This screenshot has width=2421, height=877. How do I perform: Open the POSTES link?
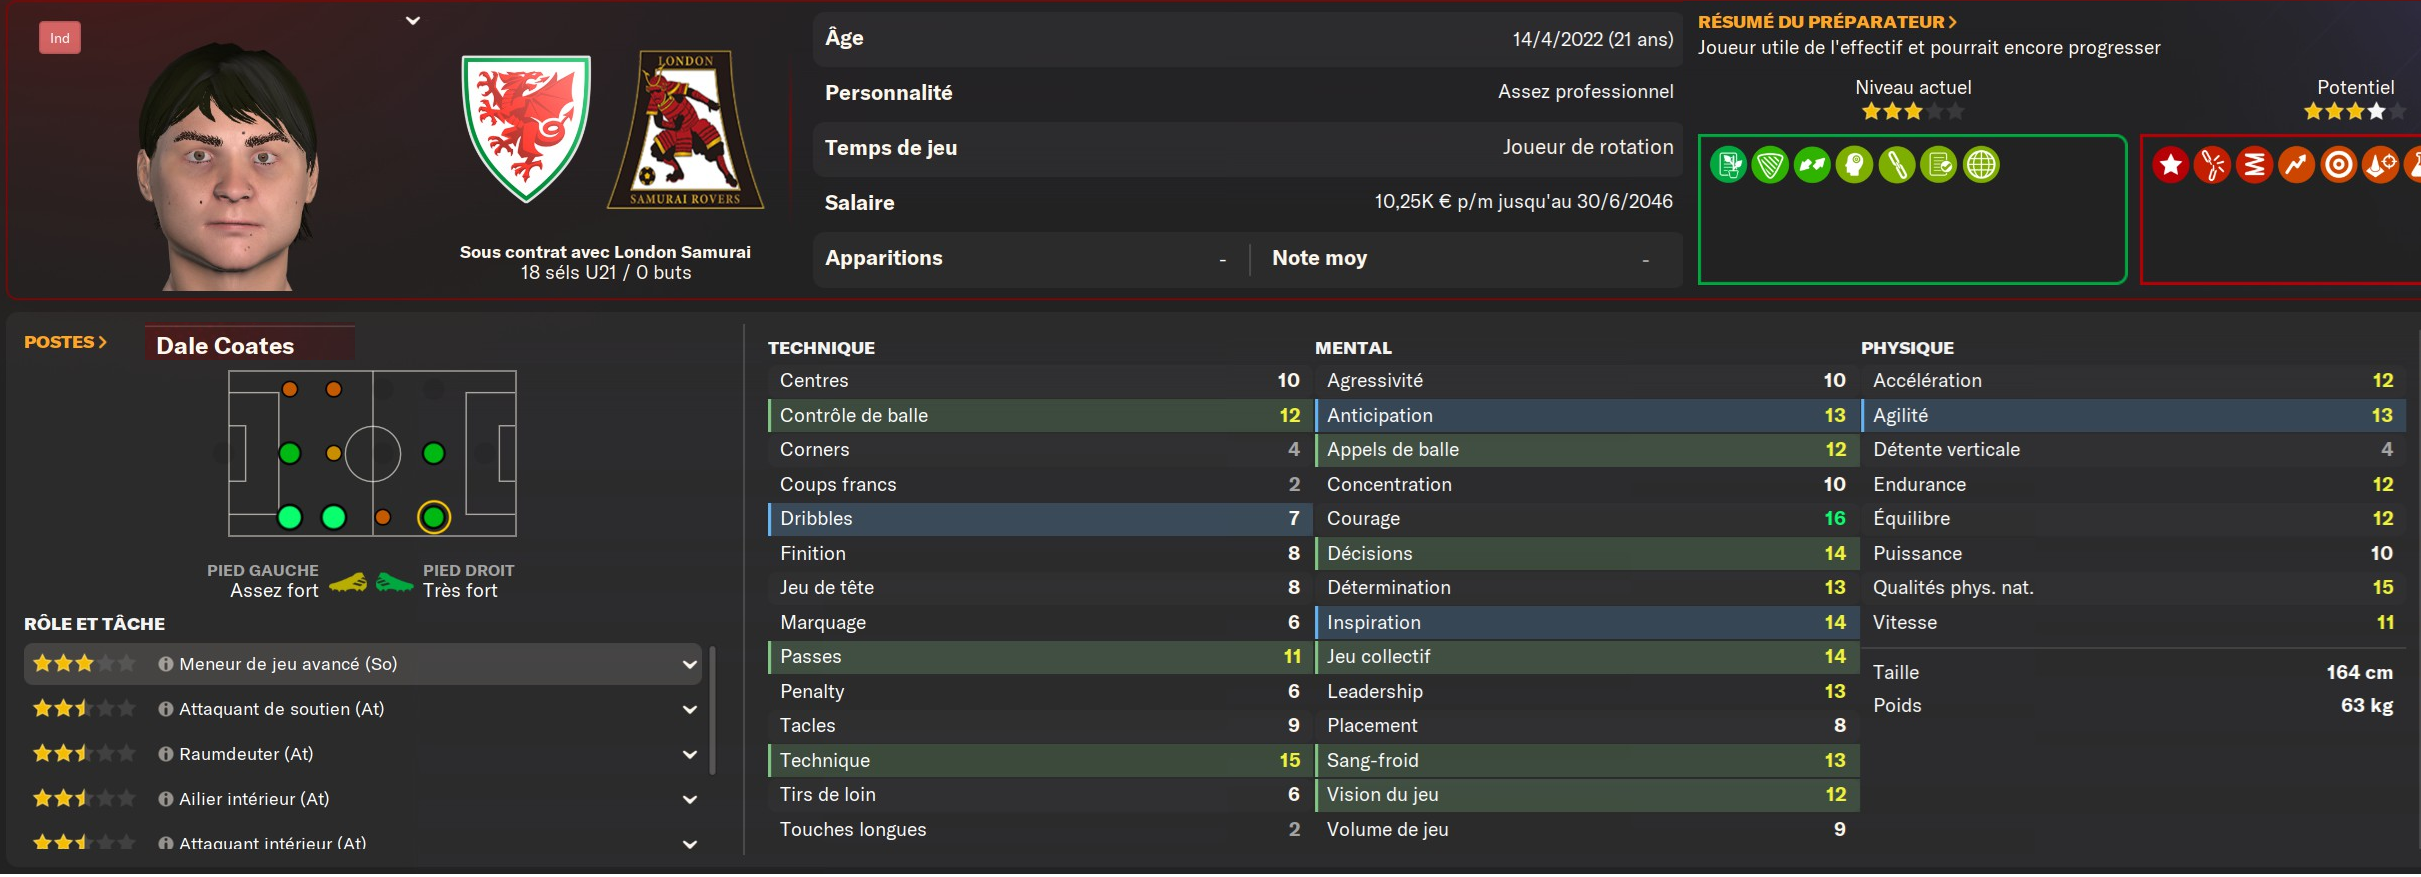(x=65, y=342)
